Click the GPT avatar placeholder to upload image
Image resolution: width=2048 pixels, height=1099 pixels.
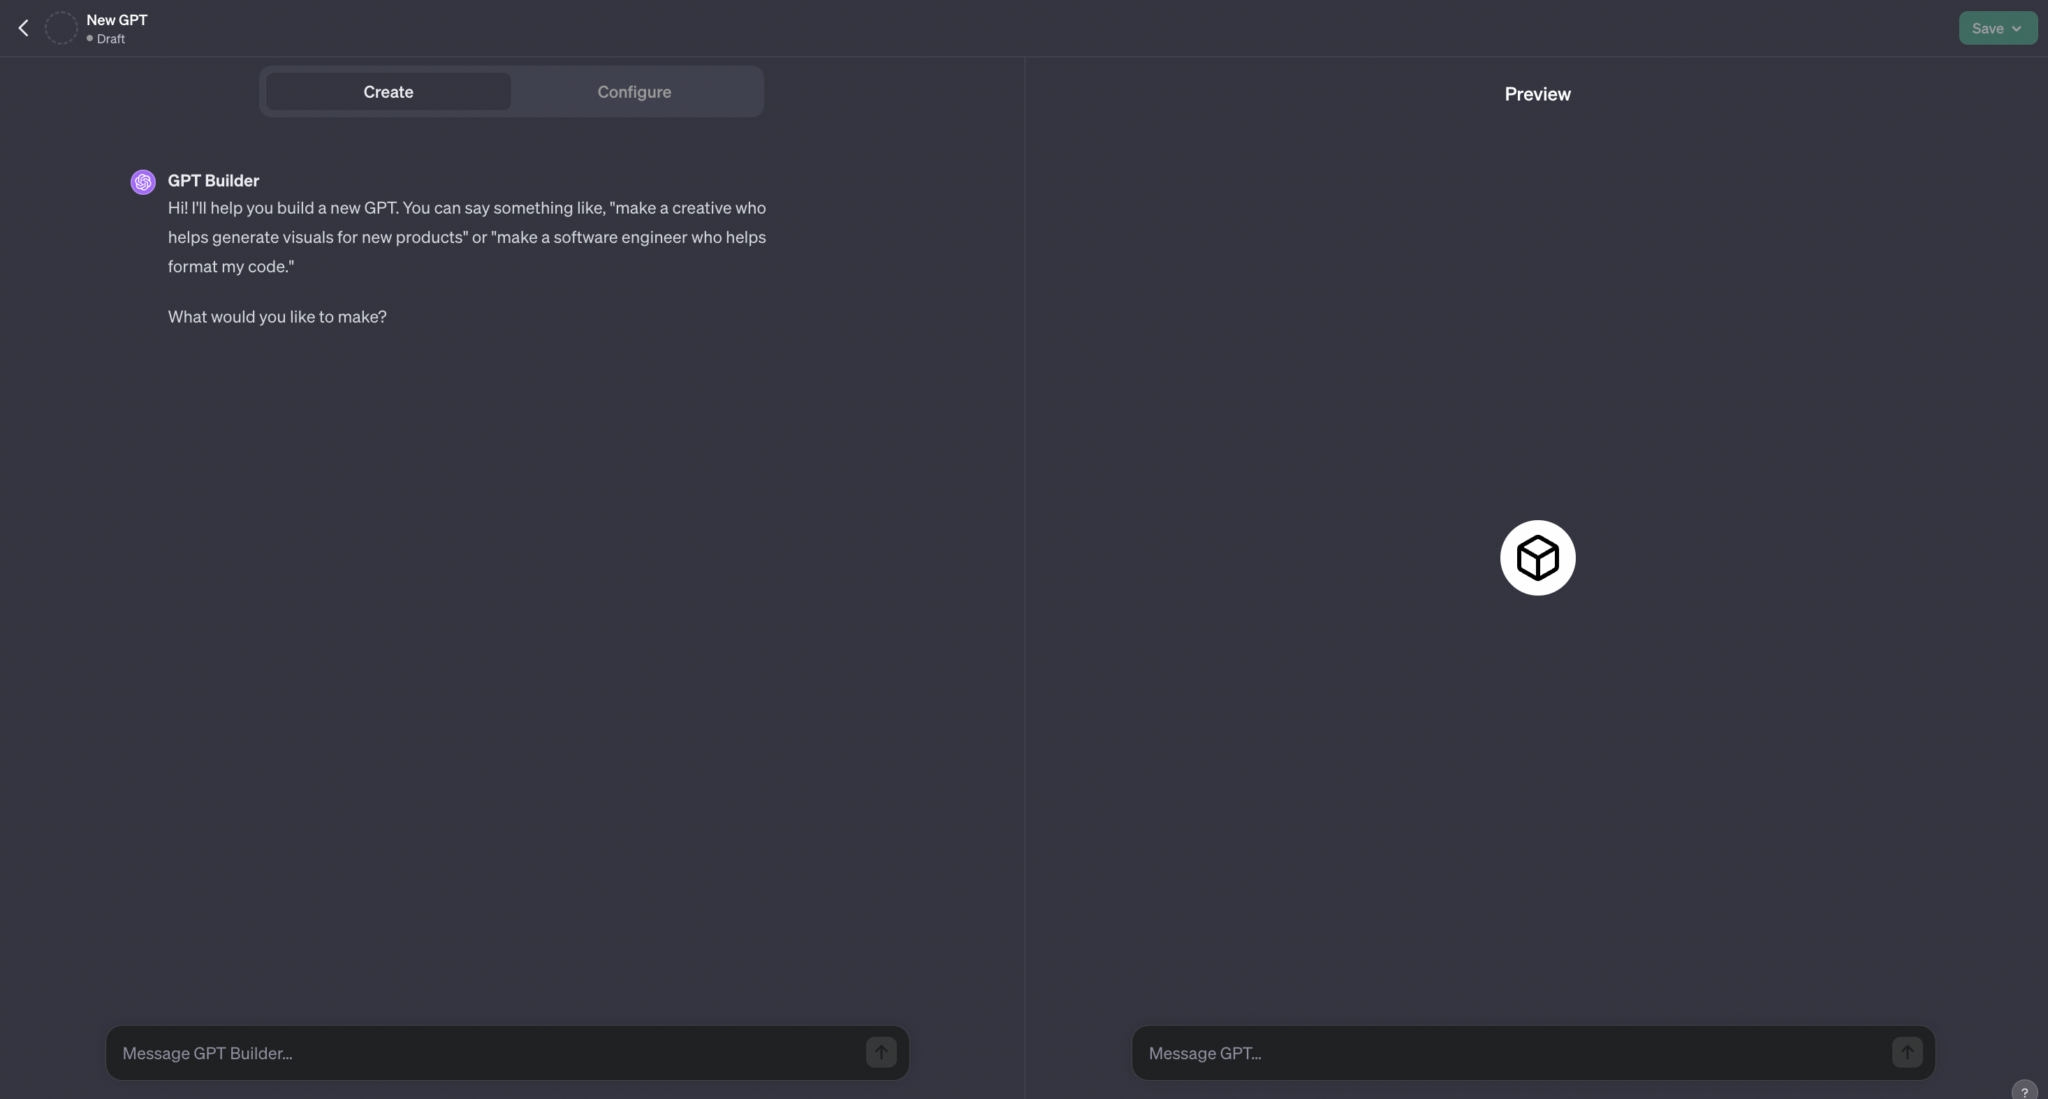pos(60,27)
